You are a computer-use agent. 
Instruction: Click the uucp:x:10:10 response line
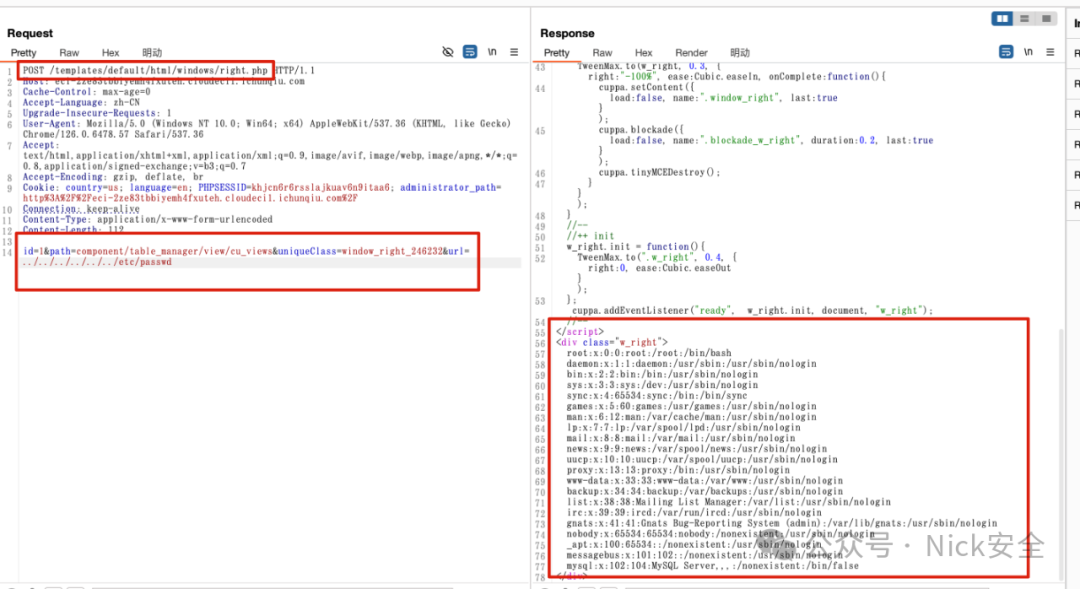702,459
